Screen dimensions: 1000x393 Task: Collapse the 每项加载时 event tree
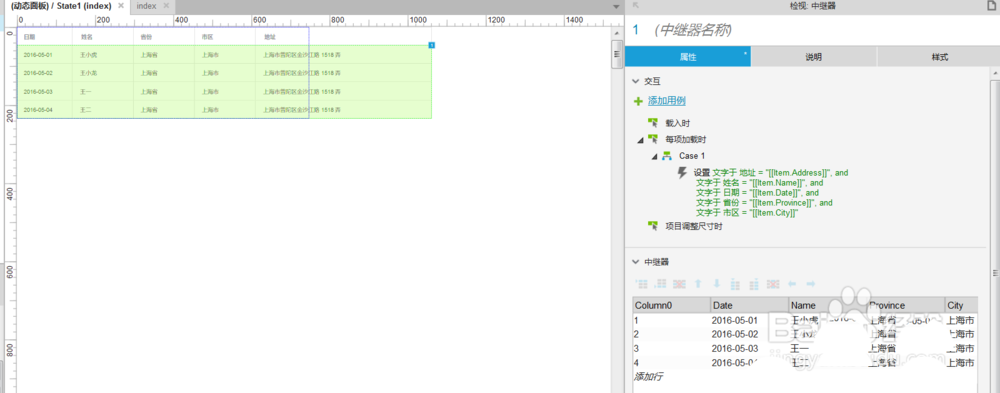641,140
